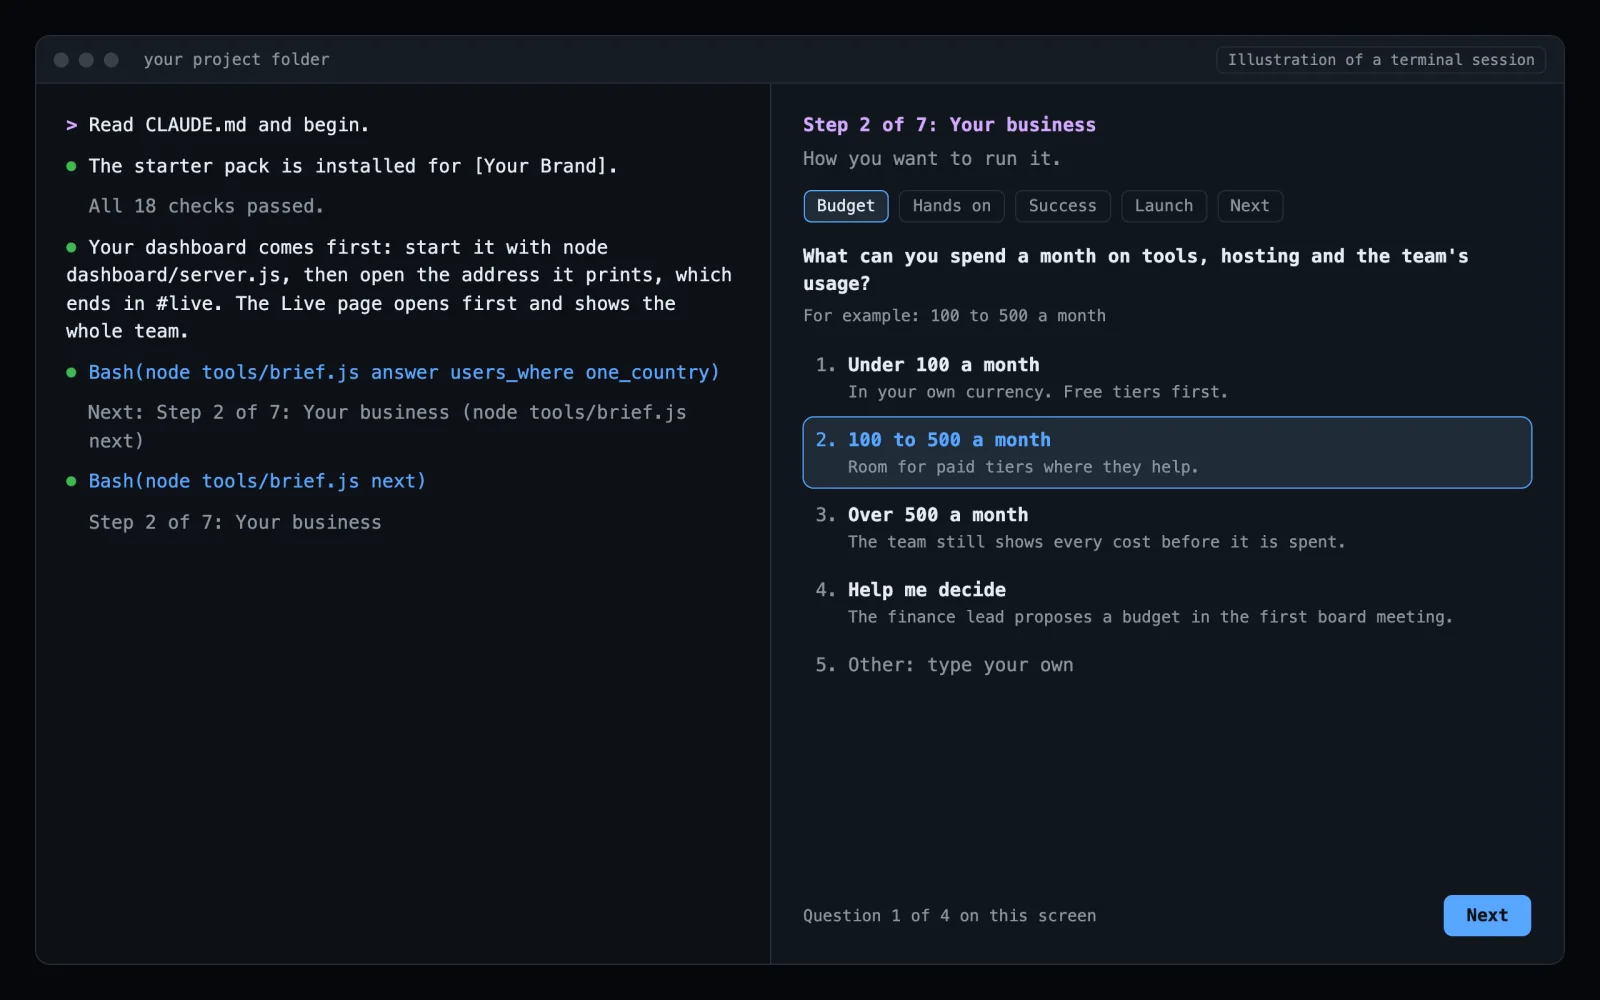Choose the Help me decide option
Viewport: 1600px width, 1000px height.
1167,602
